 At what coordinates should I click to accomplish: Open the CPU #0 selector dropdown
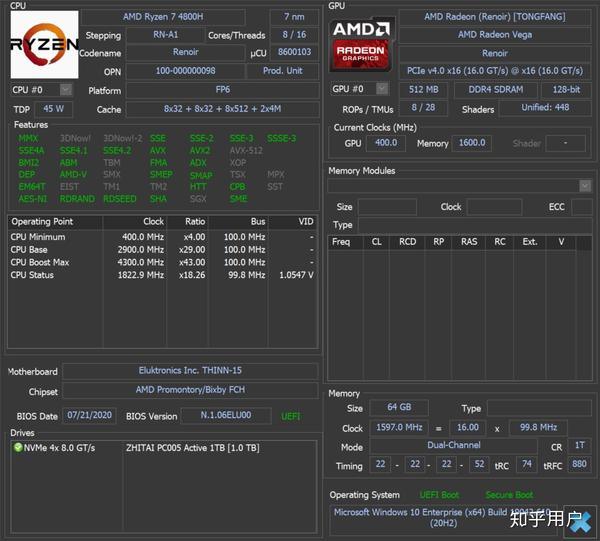66,90
